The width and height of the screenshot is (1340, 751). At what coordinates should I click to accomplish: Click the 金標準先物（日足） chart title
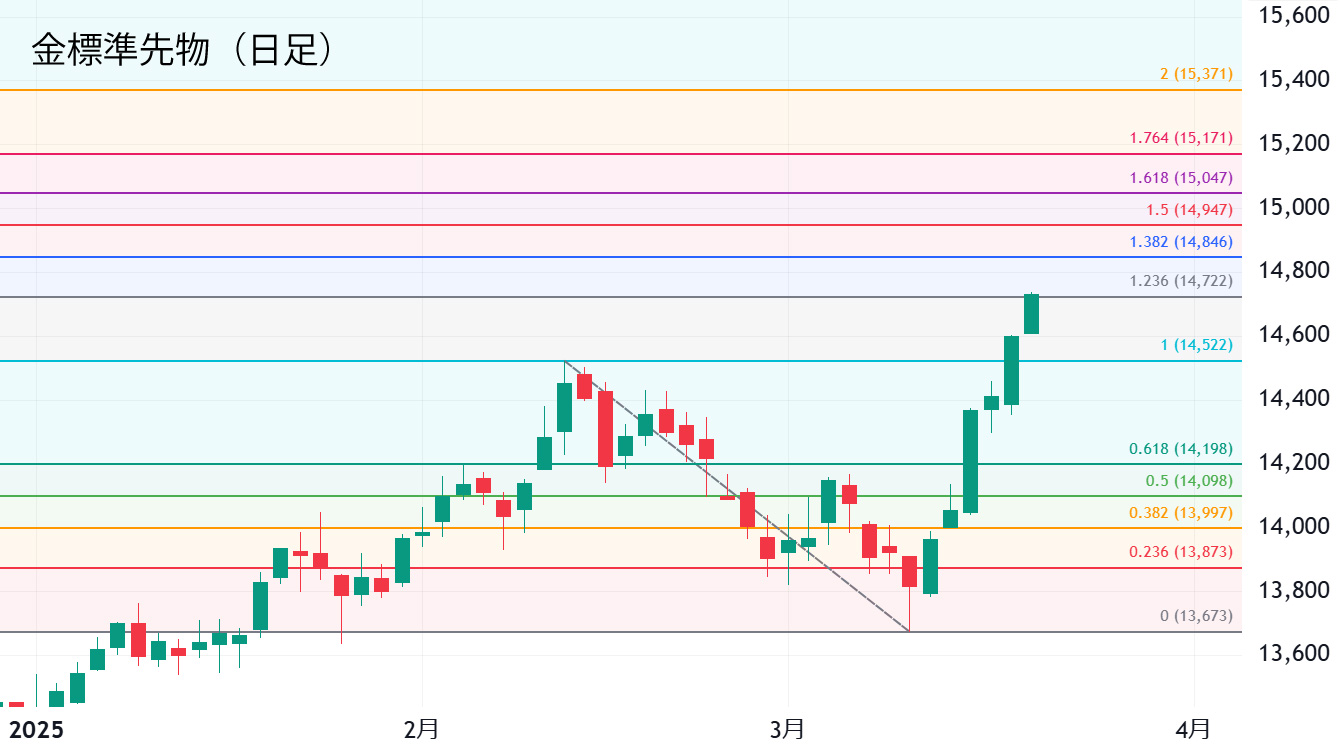click(181, 50)
